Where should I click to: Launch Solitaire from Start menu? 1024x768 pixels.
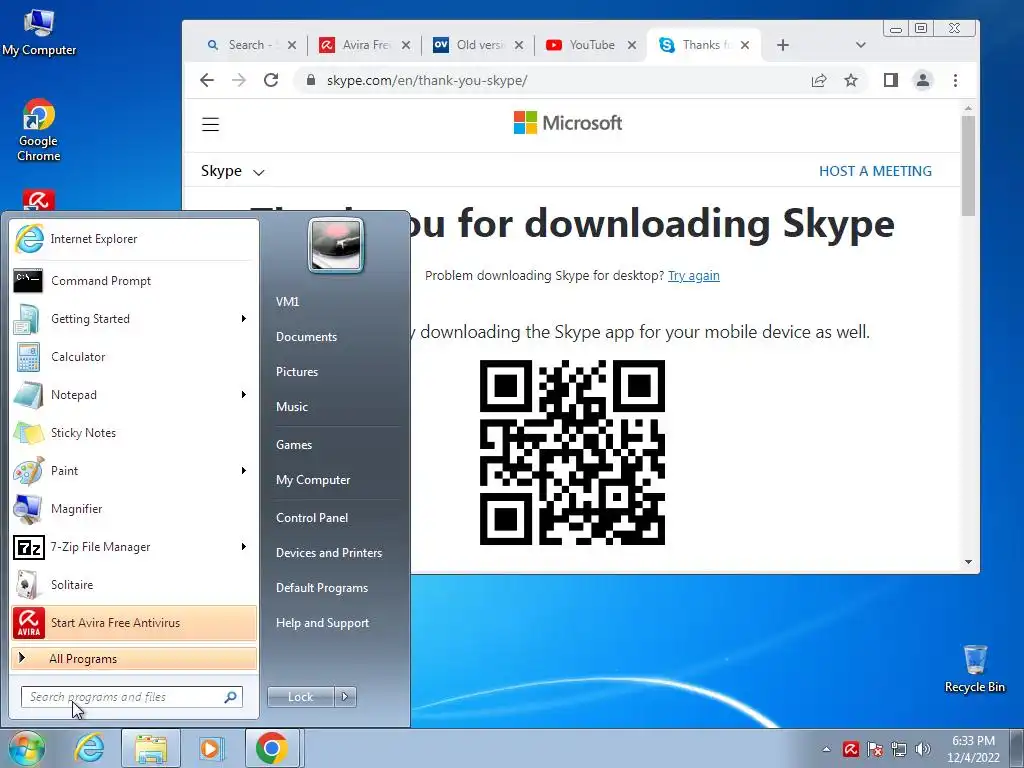[x=134, y=584]
